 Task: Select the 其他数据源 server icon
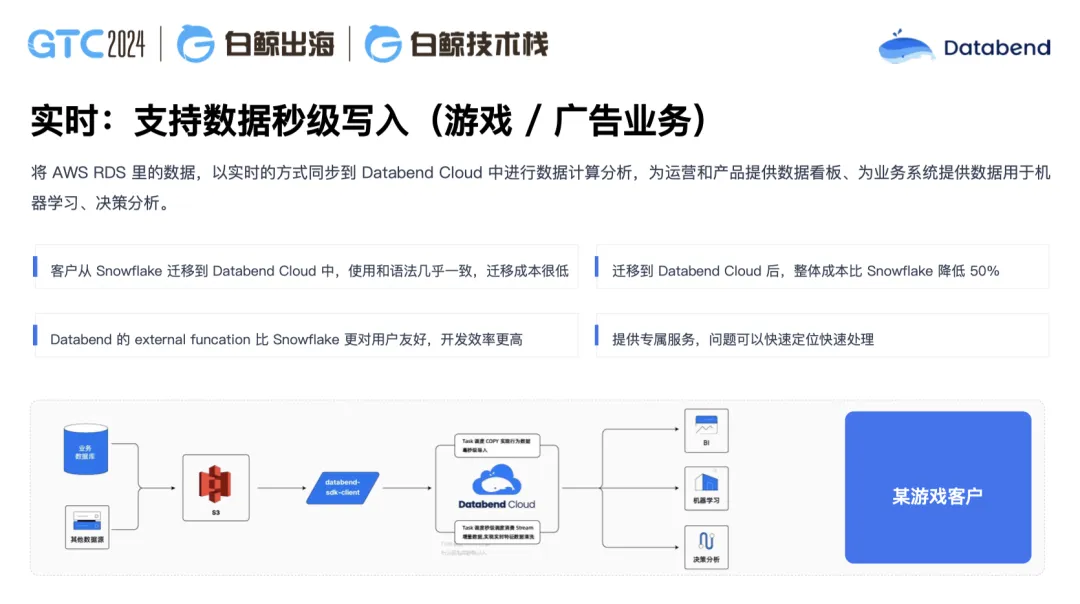pos(87,527)
